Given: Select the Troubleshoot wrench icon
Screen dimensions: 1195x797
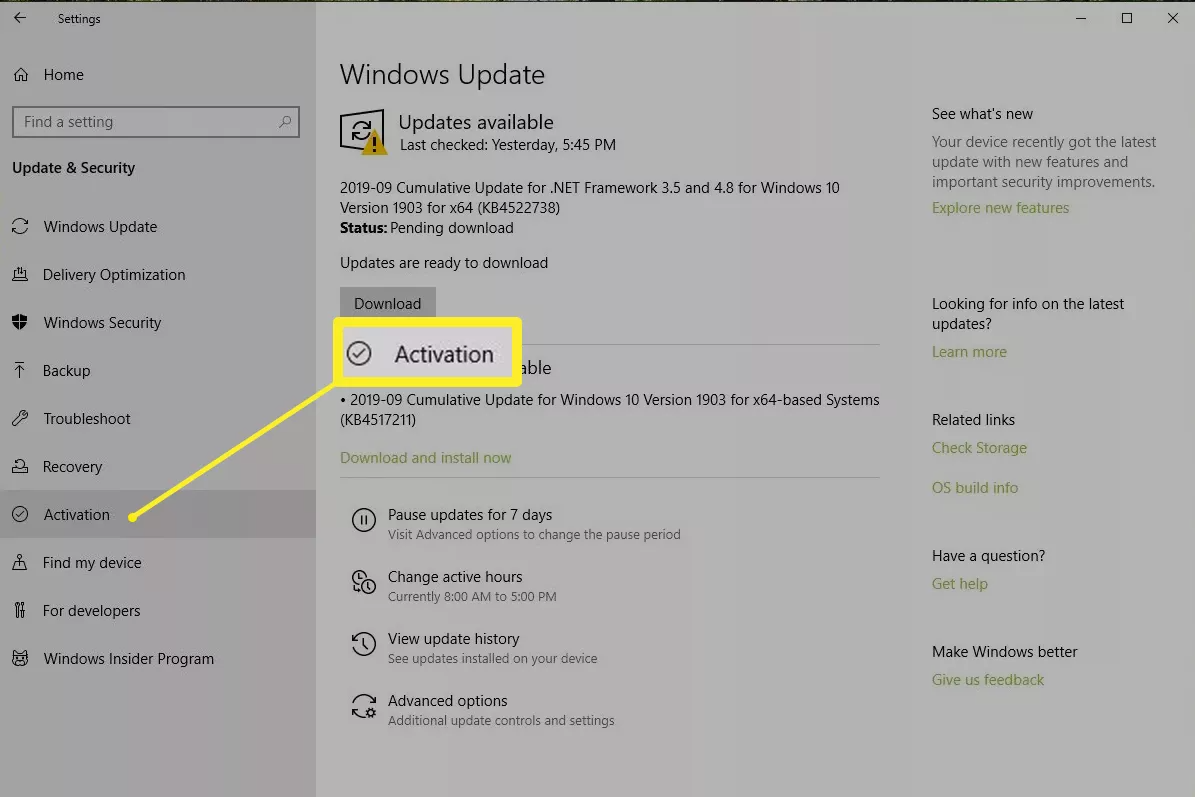Looking at the screenshot, I should (x=20, y=418).
